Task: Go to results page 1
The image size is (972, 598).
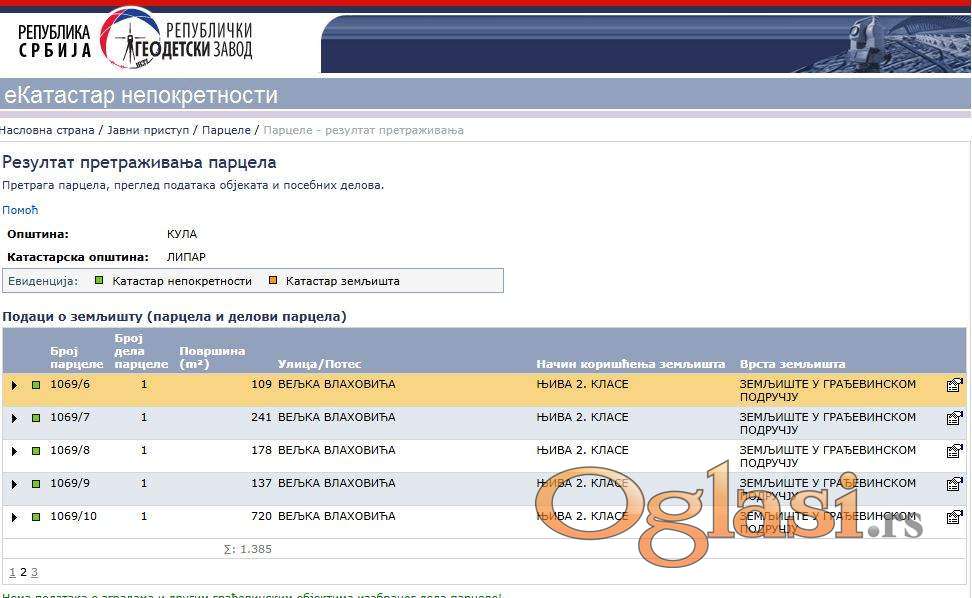Action: point(12,573)
